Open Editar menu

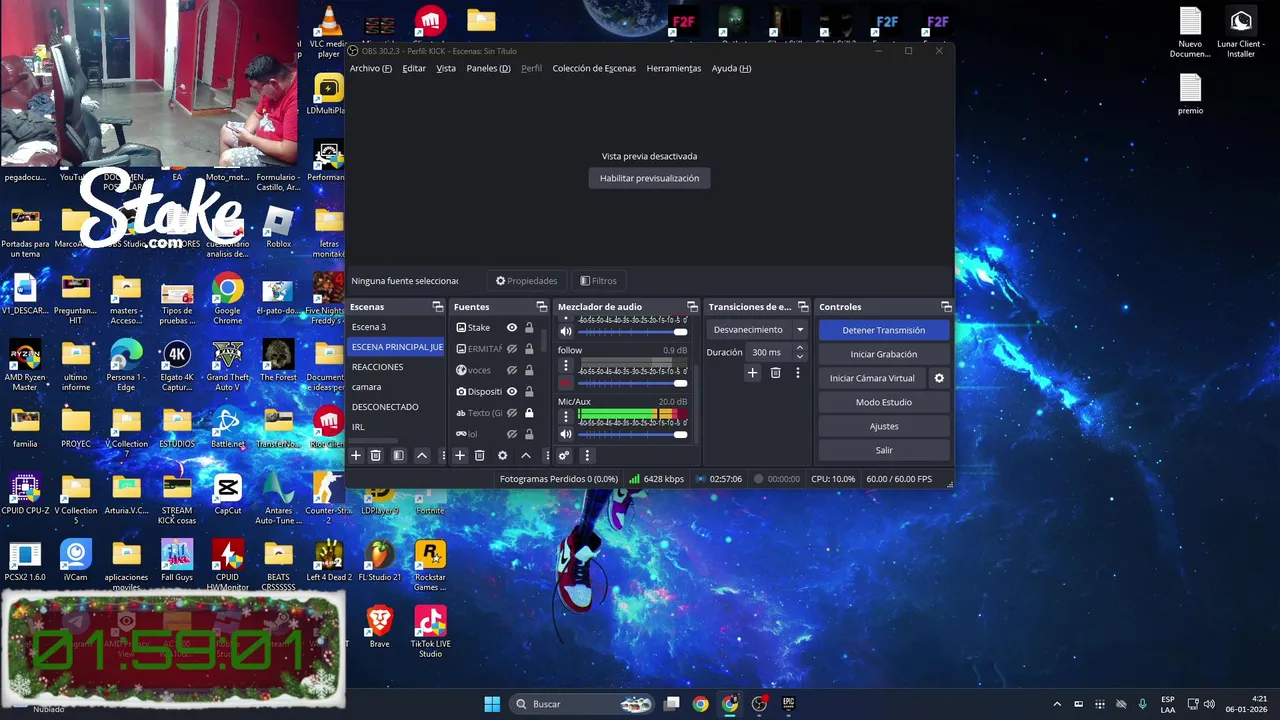[x=414, y=68]
